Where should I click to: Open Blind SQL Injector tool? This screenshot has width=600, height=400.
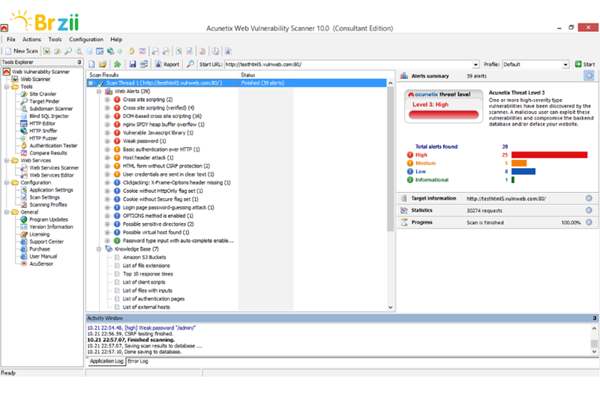49,116
